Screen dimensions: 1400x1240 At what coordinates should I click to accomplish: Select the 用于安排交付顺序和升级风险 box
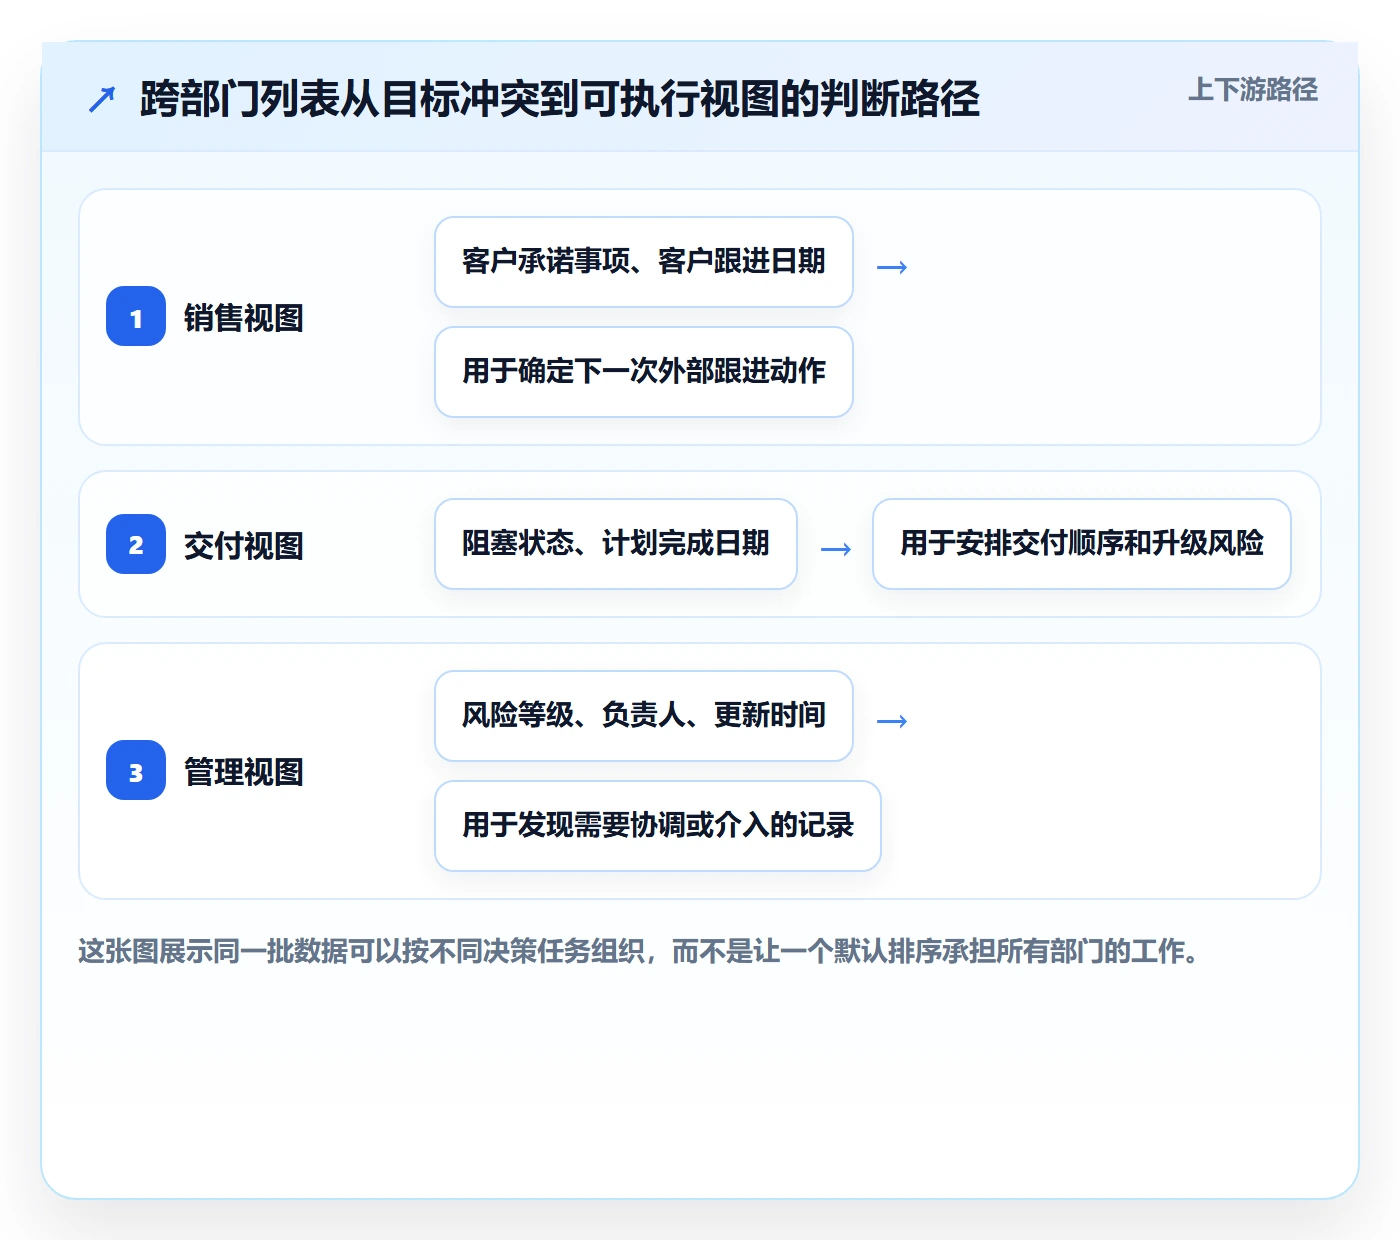[1082, 544]
